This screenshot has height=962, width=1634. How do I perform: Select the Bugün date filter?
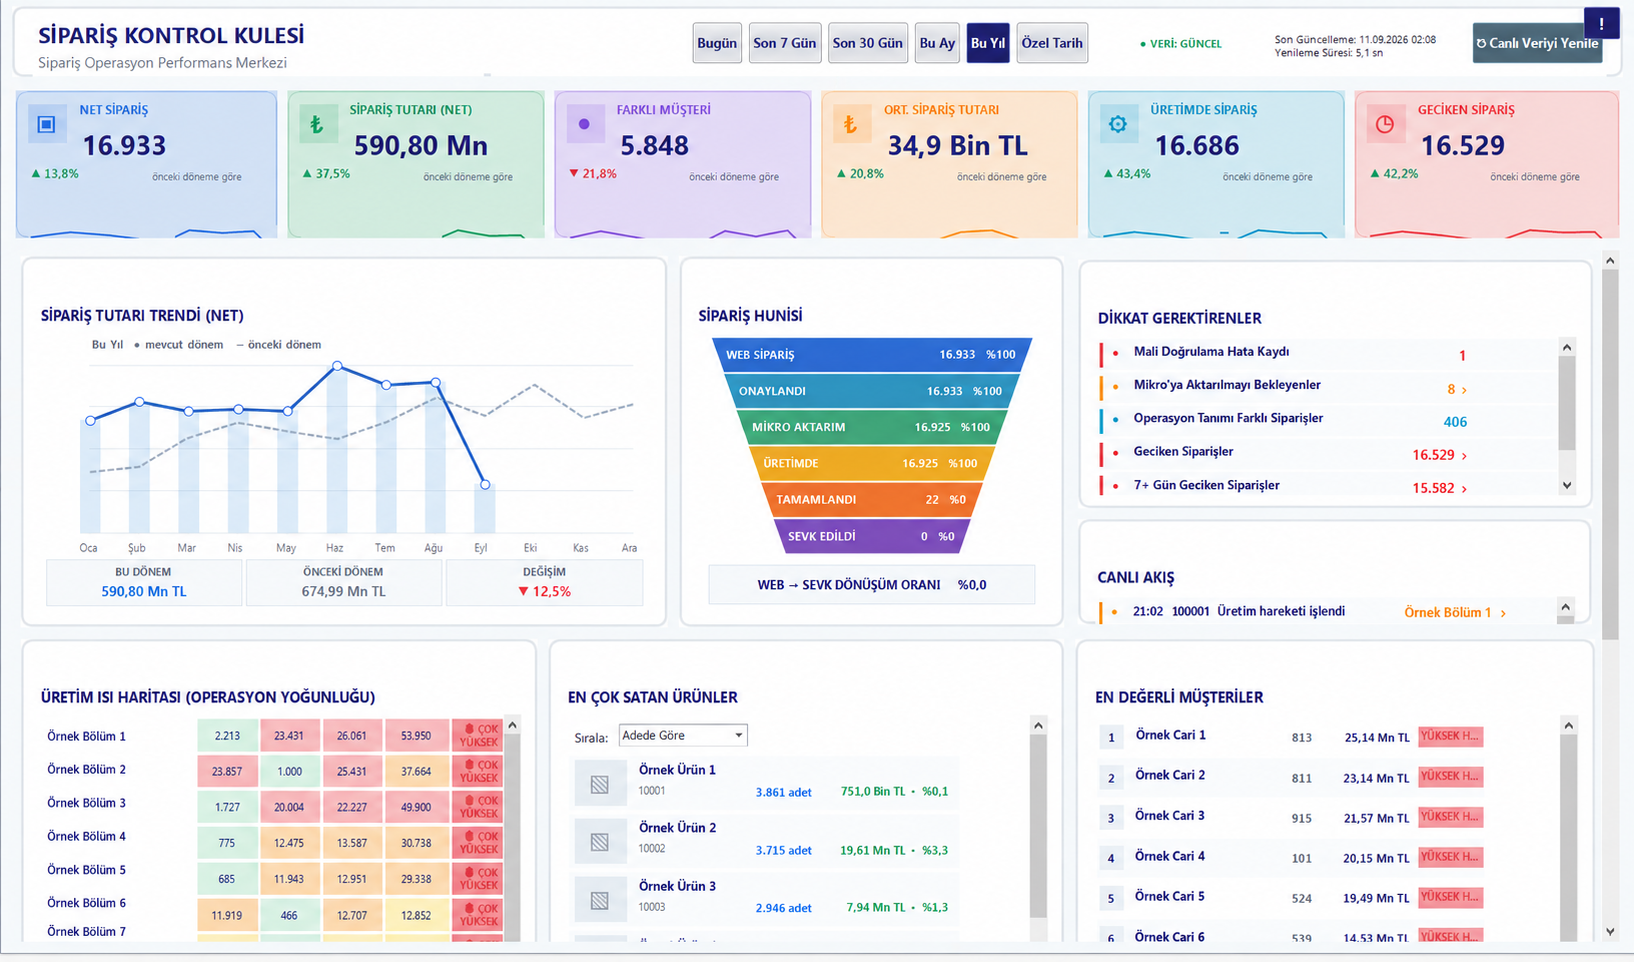[717, 43]
